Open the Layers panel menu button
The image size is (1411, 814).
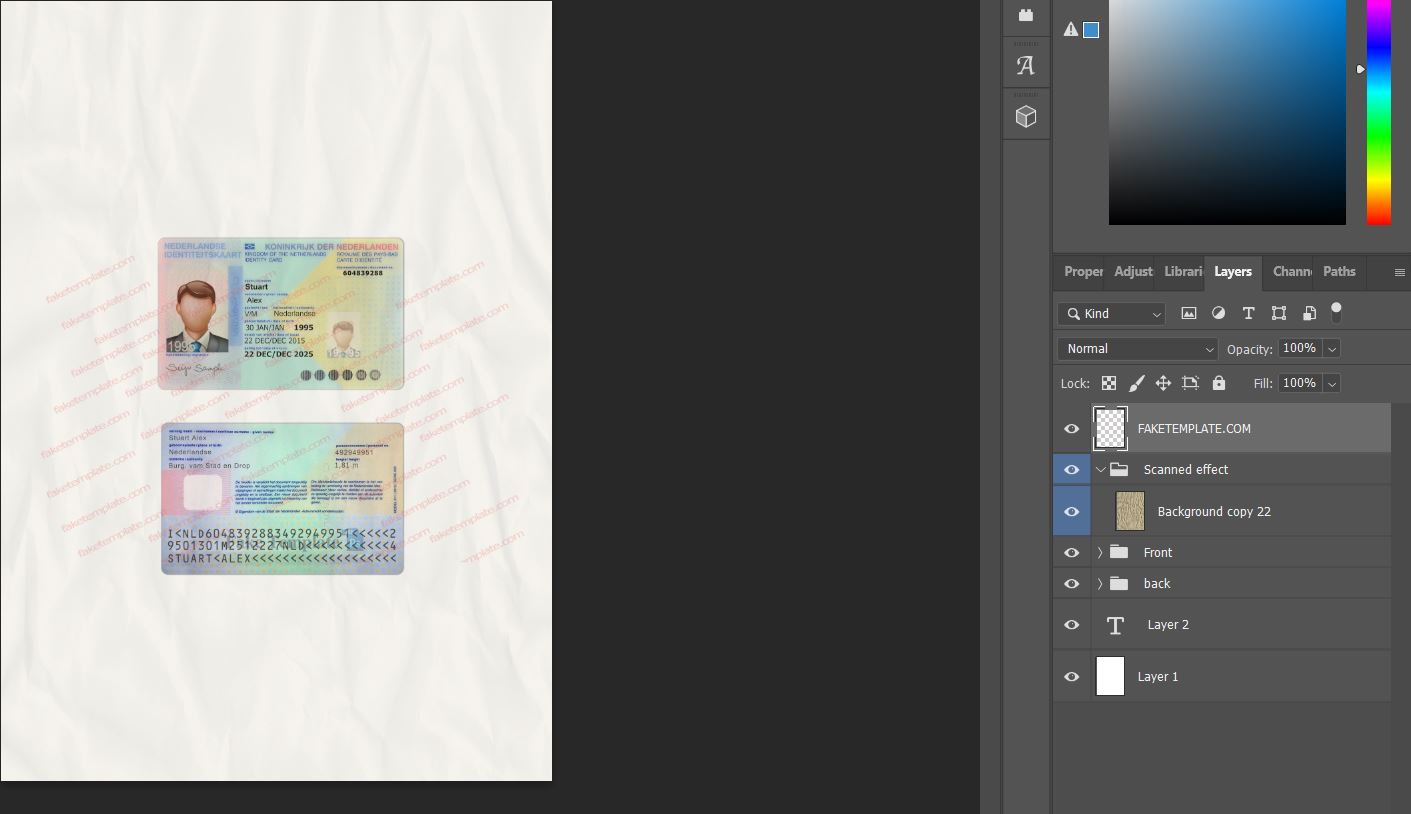1398,271
